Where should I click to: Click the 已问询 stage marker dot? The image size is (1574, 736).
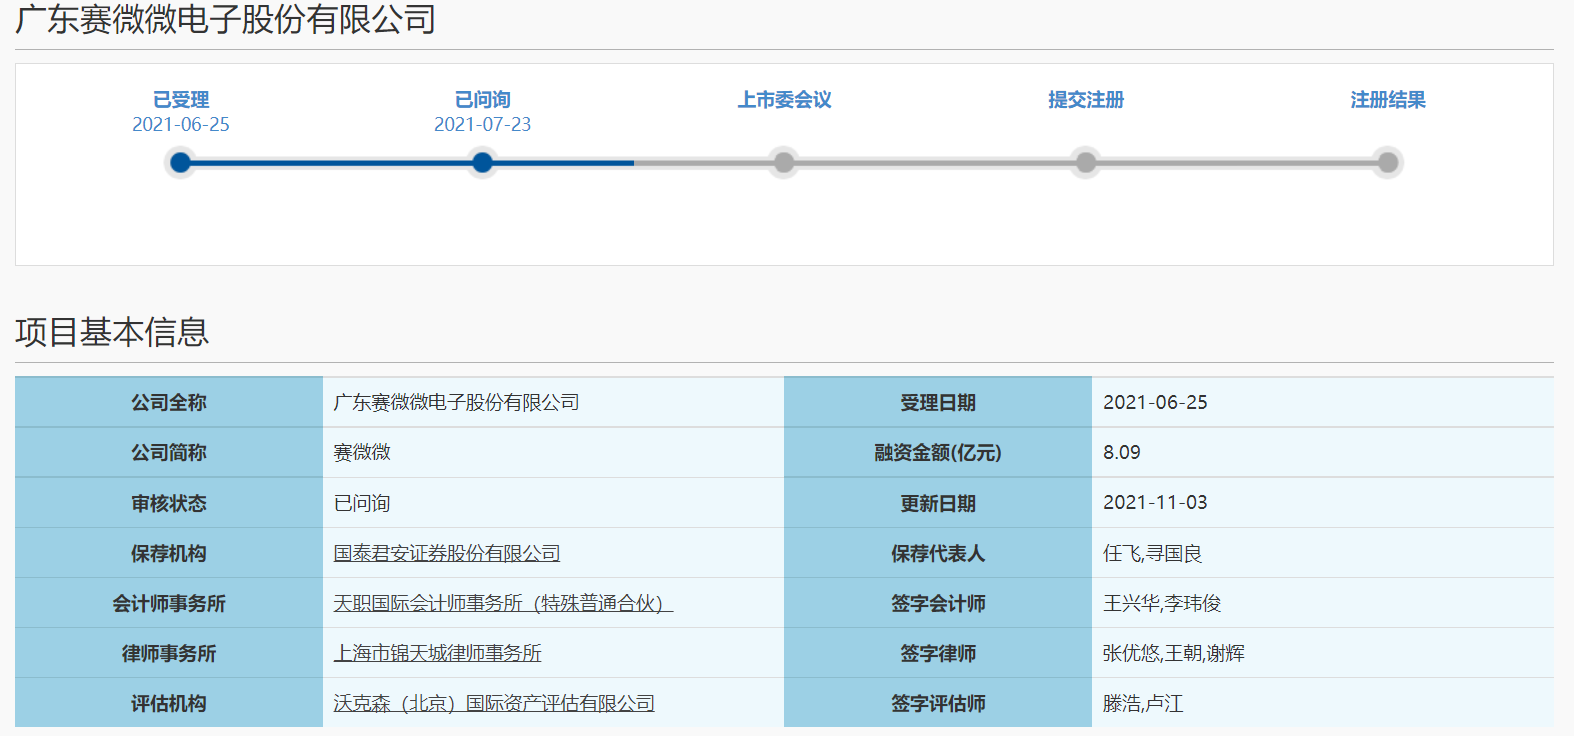pos(482,162)
